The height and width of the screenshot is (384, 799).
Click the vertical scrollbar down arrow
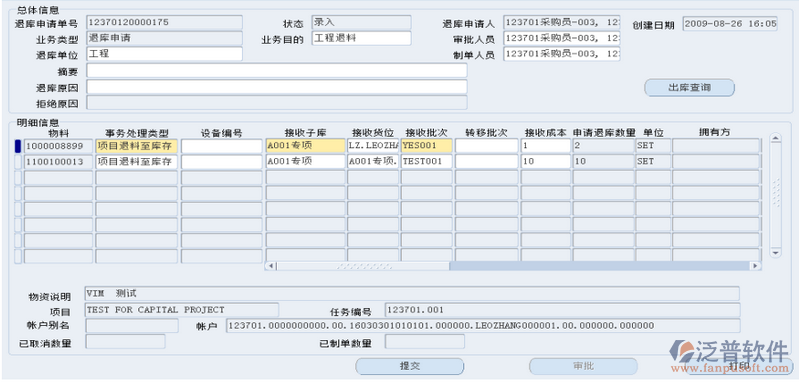click(x=776, y=253)
